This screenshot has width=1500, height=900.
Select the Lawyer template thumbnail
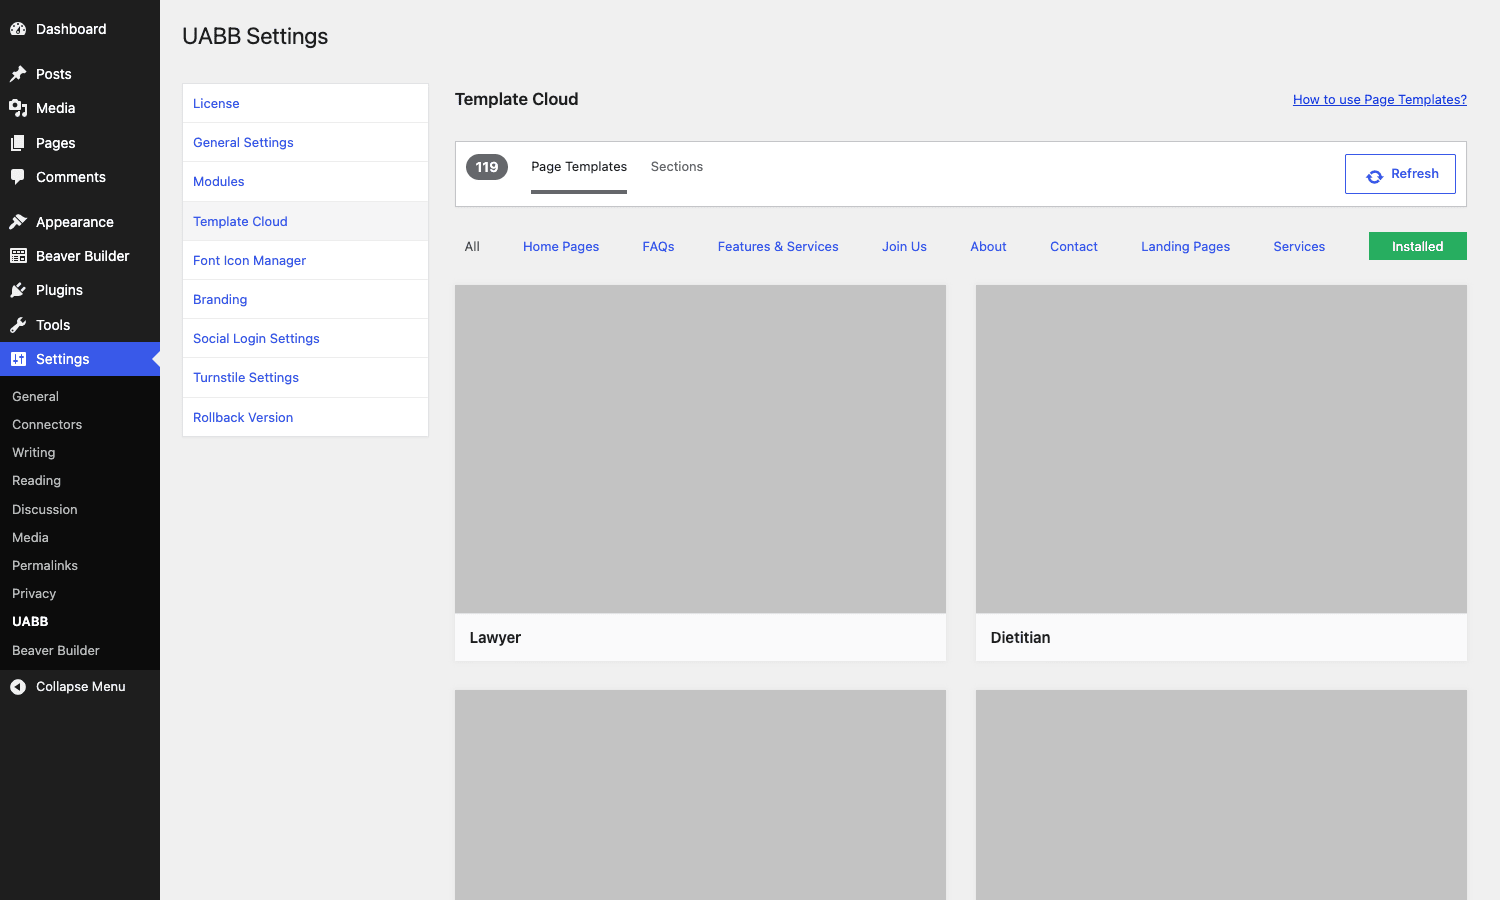pyautogui.click(x=700, y=449)
